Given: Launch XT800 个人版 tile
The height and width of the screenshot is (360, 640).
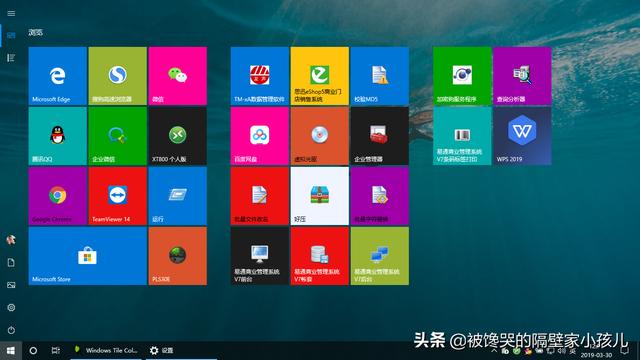Looking at the screenshot, I should tap(178, 136).
